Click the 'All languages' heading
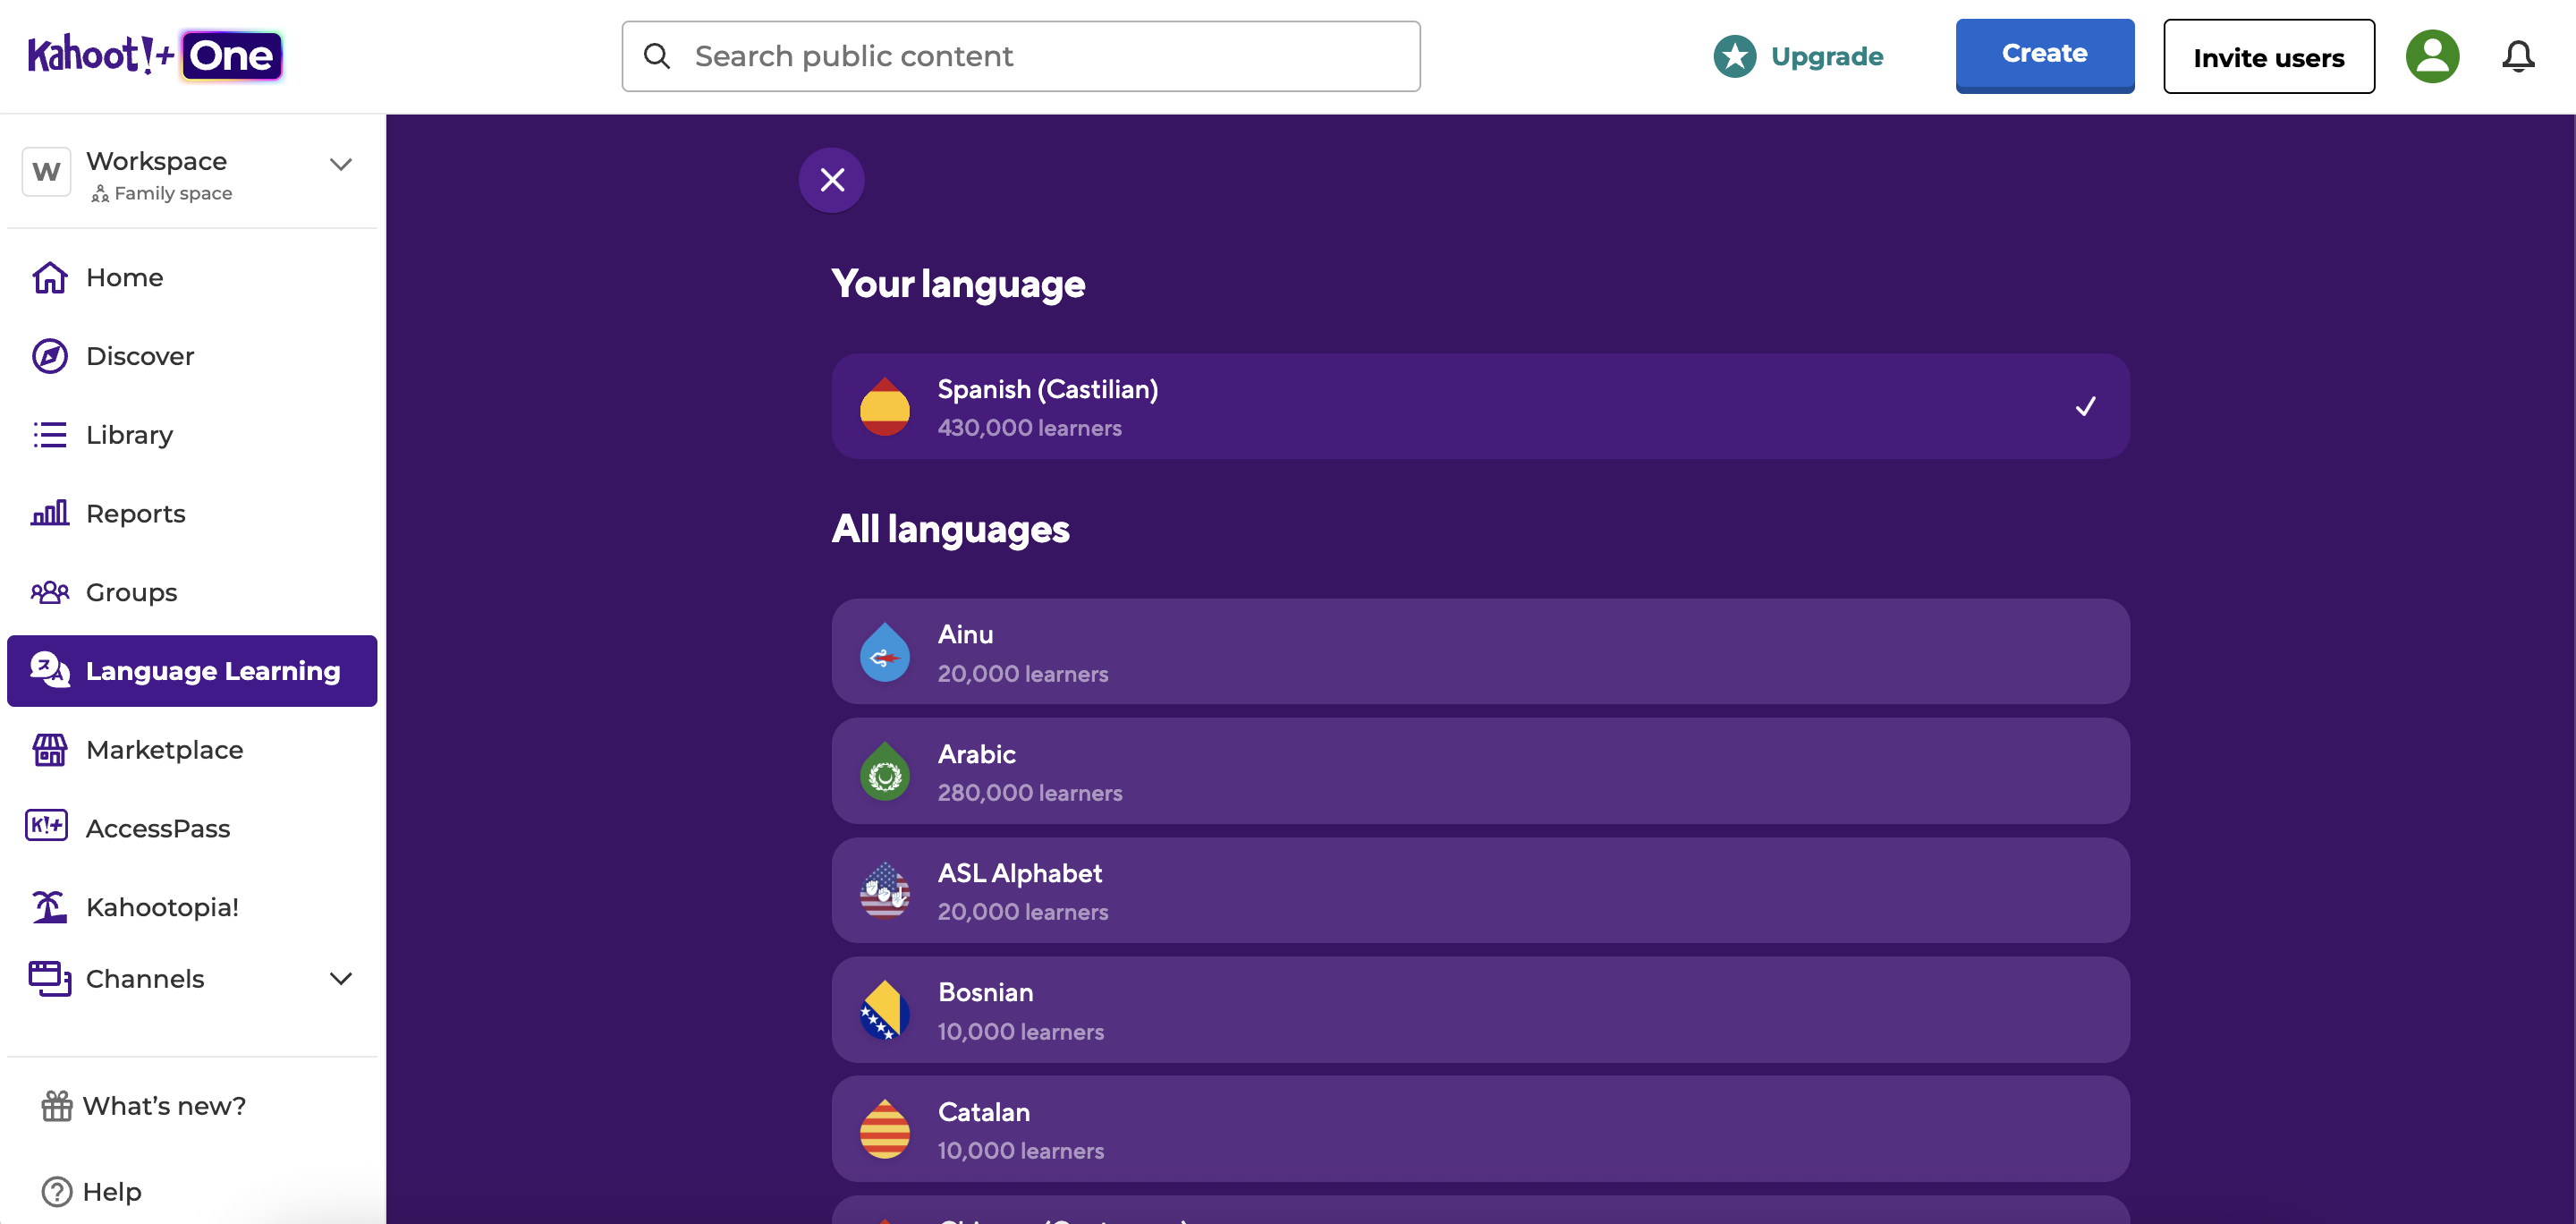2576x1224 pixels. (x=950, y=529)
